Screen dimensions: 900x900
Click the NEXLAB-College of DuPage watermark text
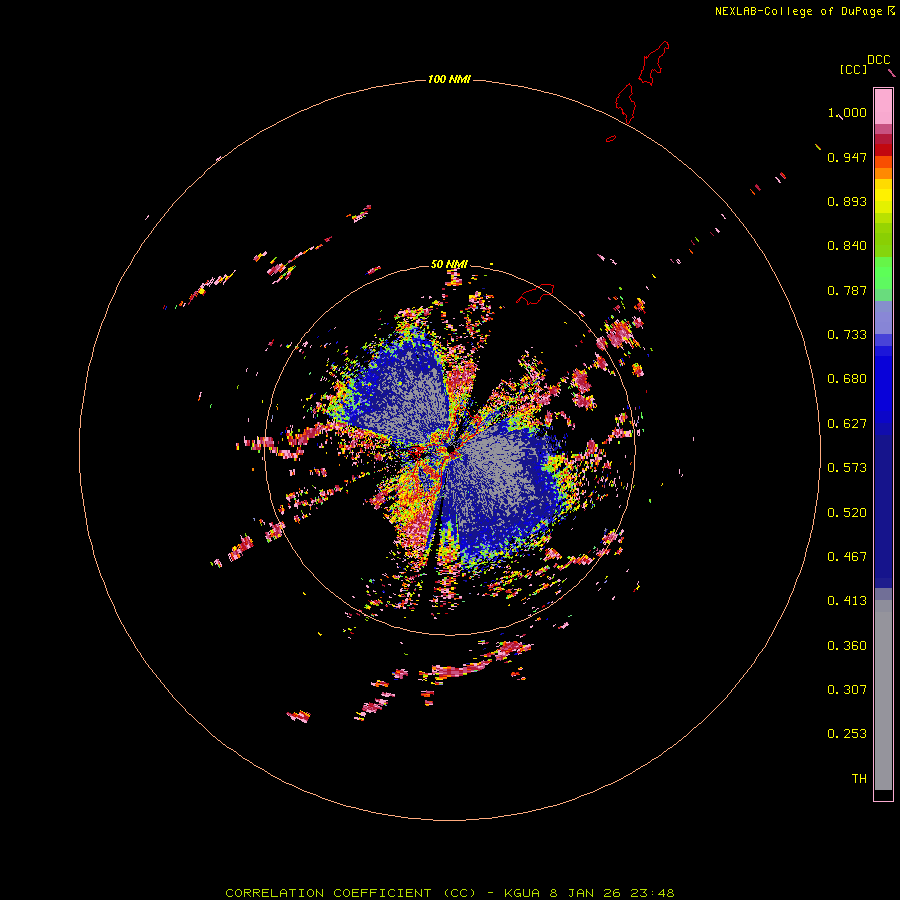click(804, 11)
